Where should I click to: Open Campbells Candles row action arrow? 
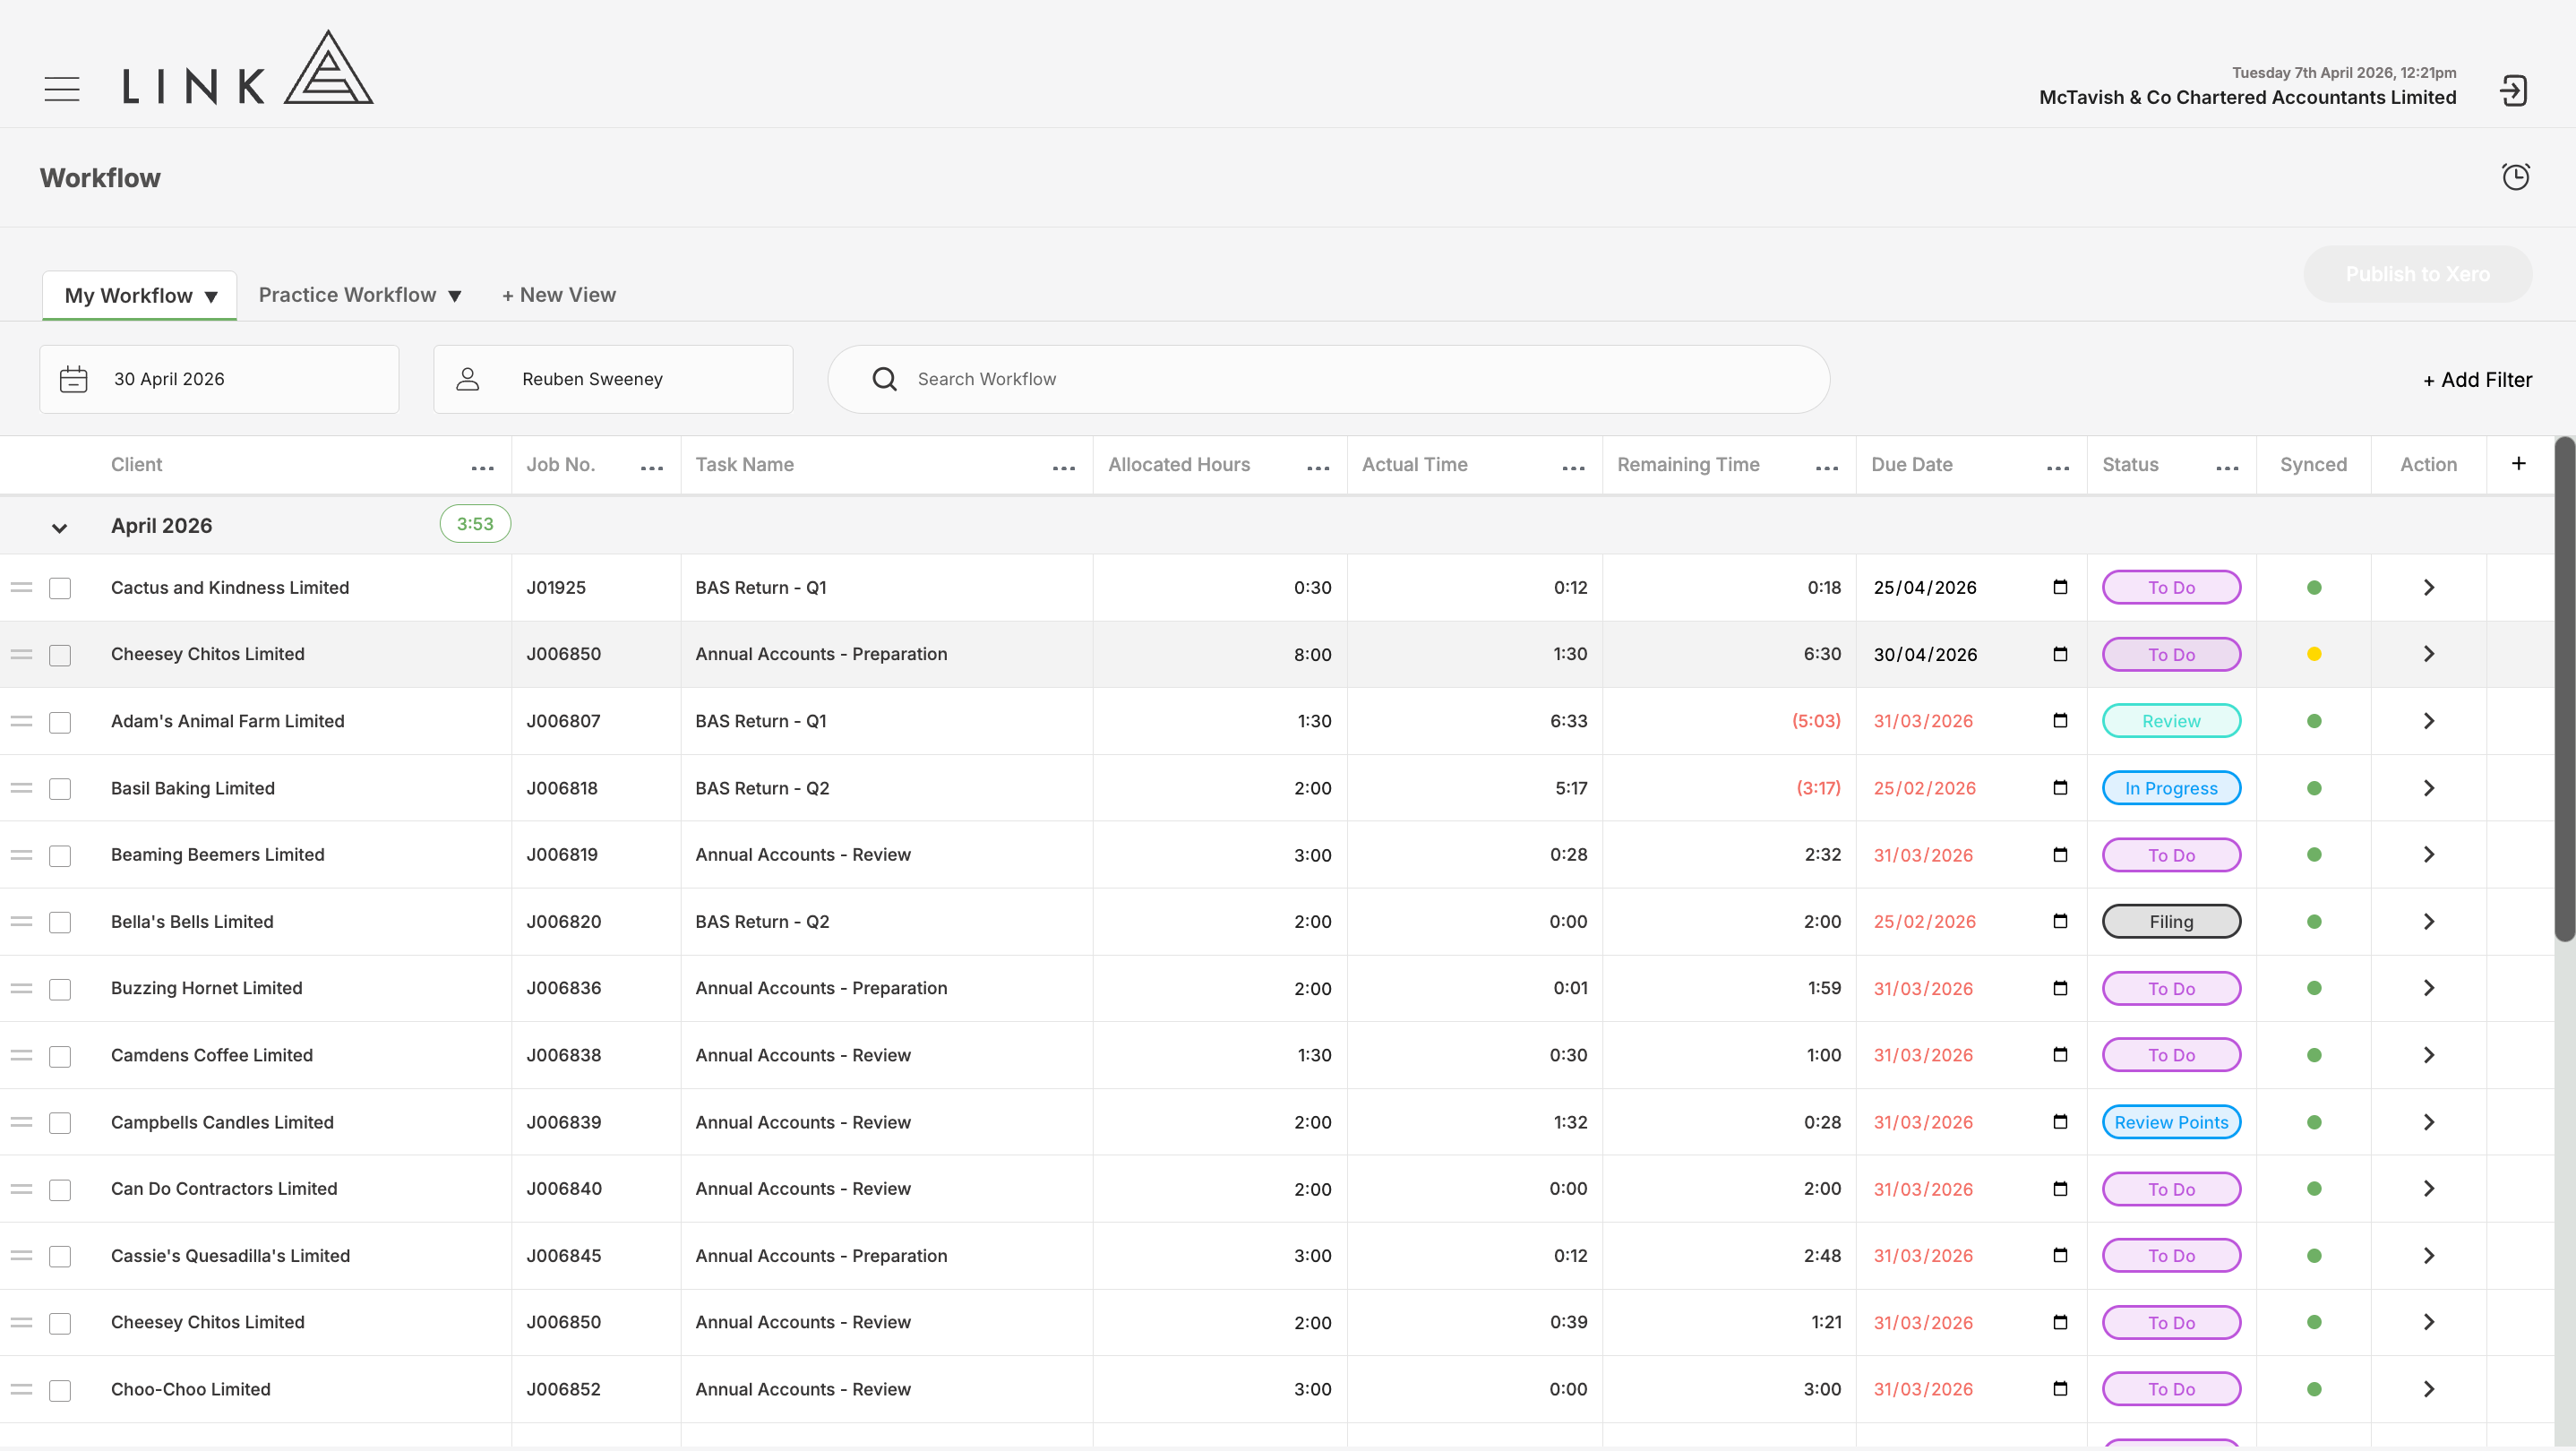click(x=2429, y=1122)
